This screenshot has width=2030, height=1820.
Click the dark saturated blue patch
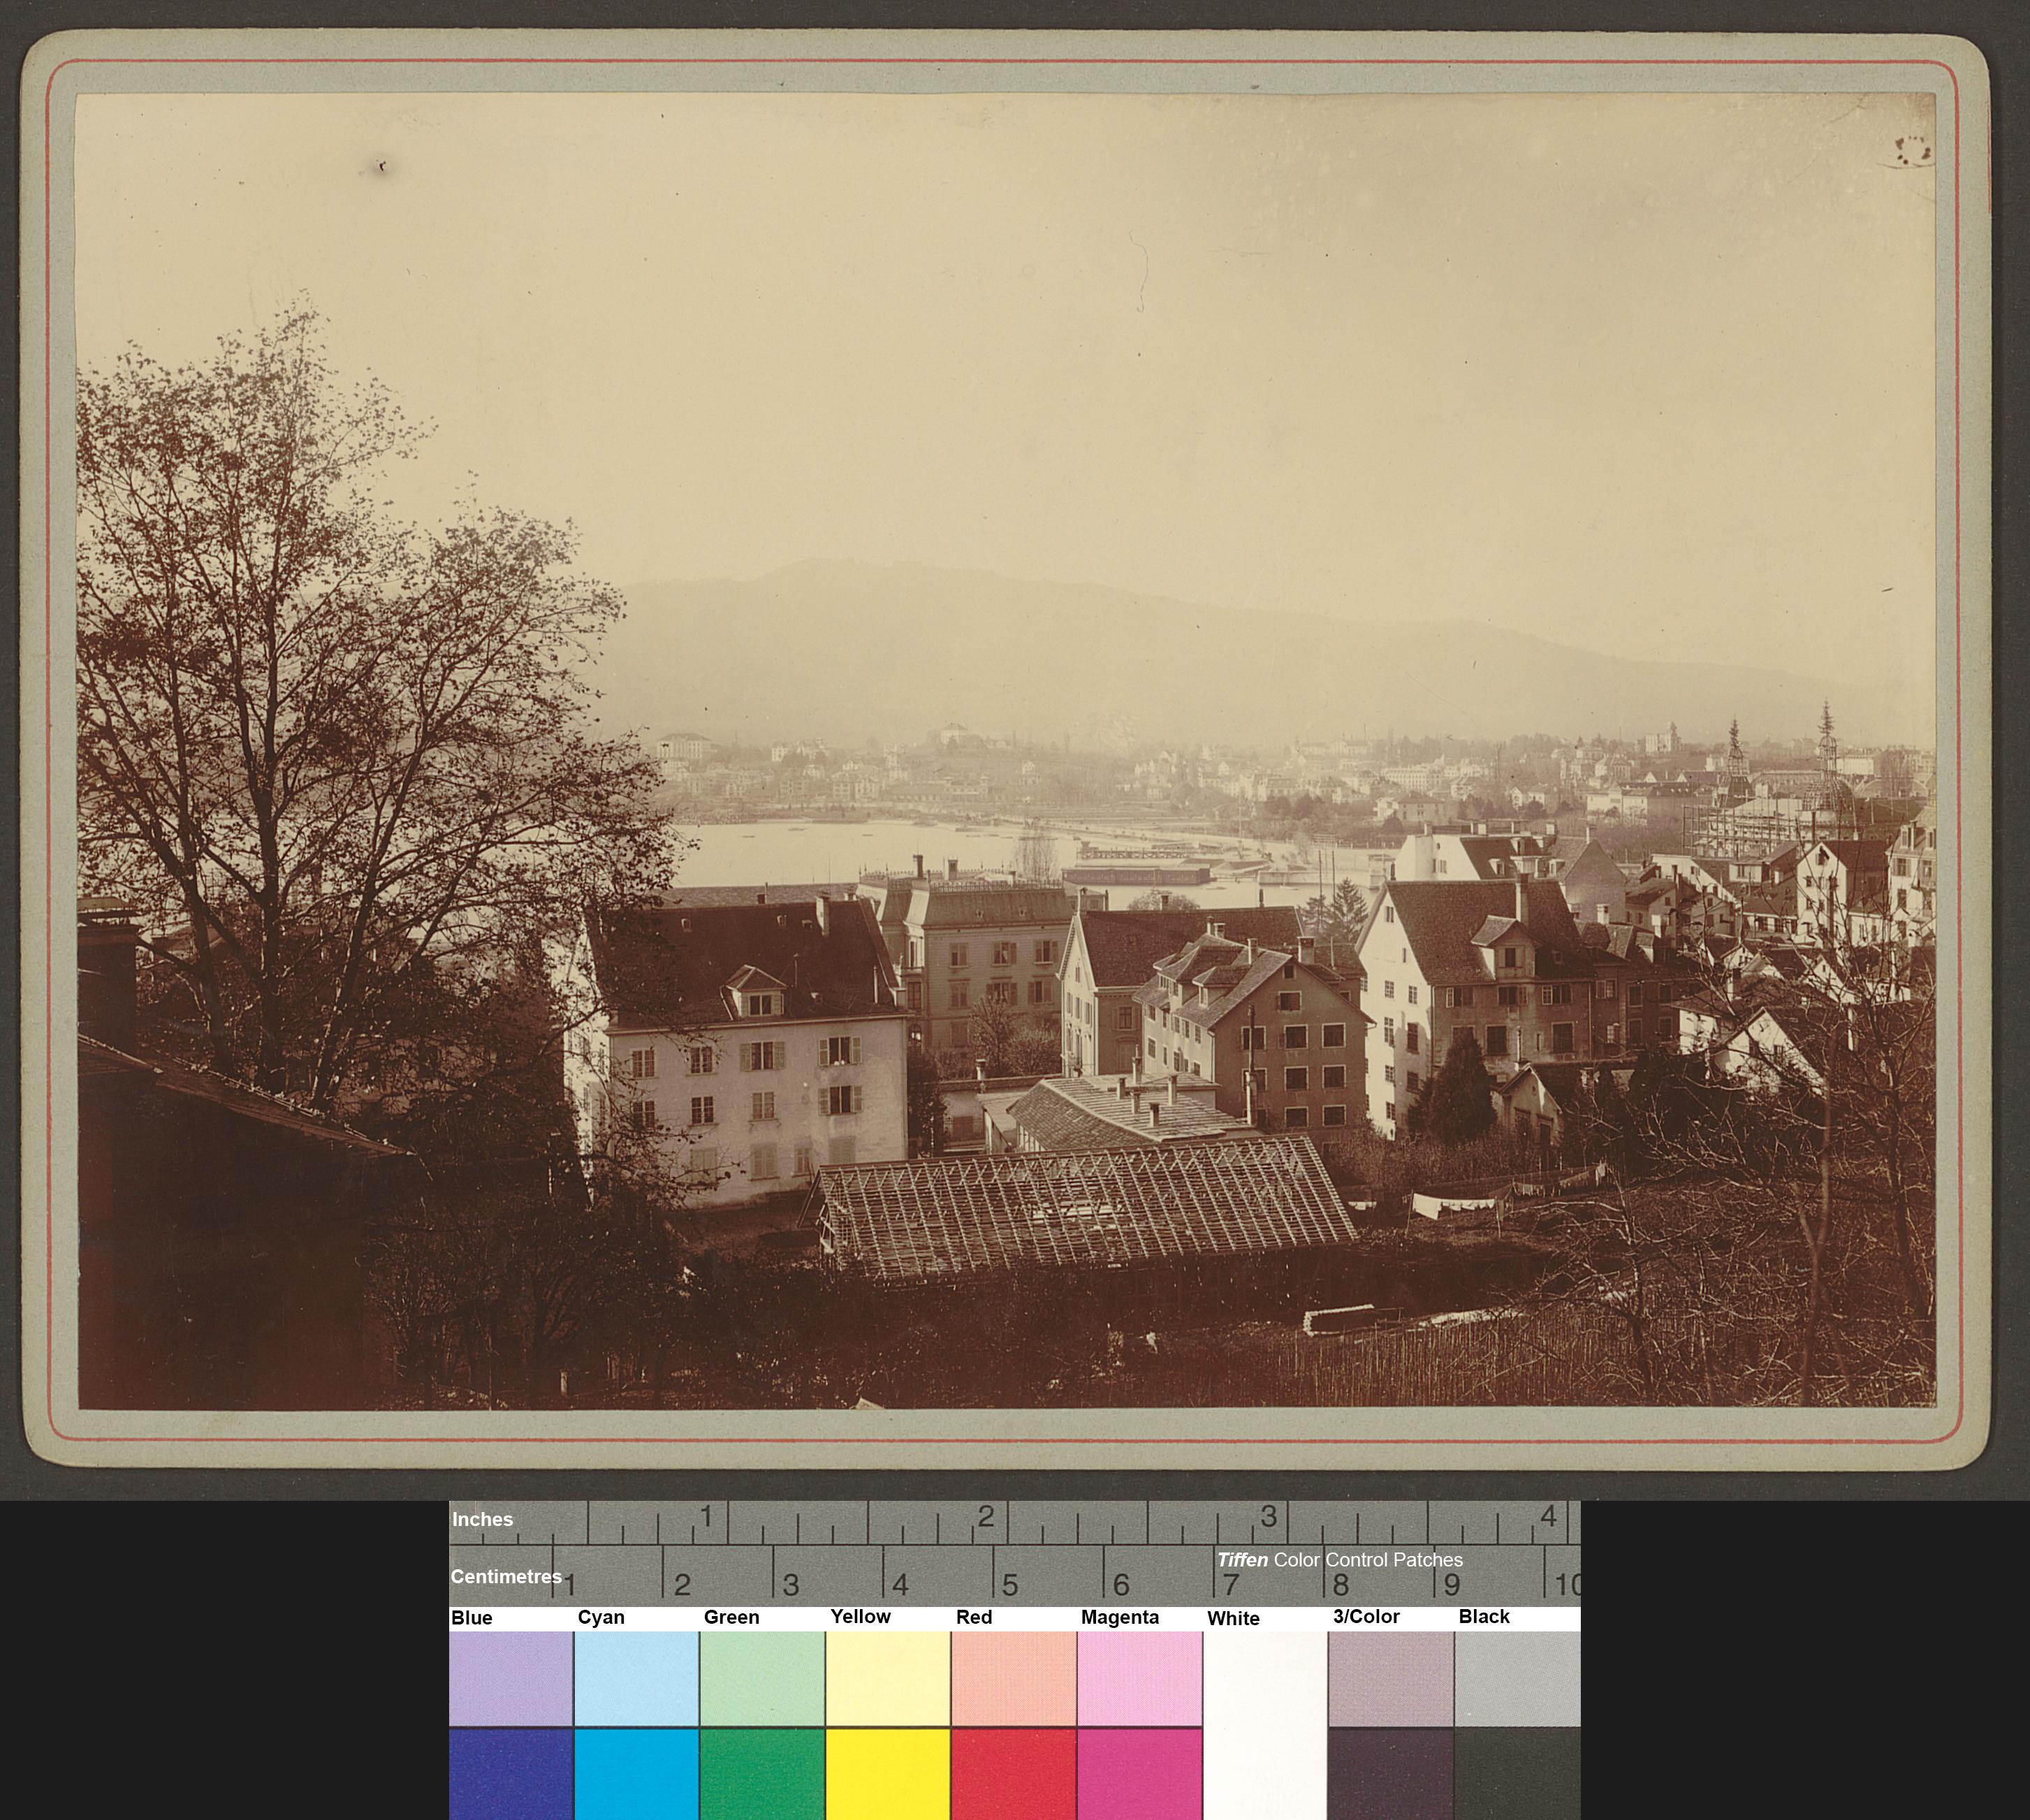point(511,1774)
